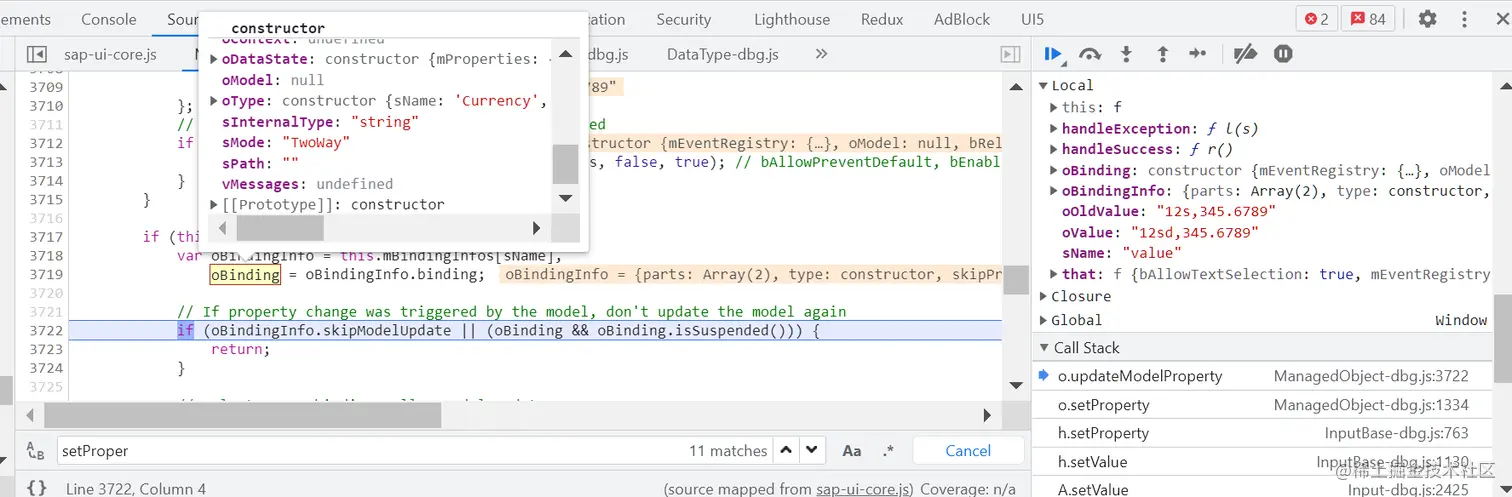Select o.updateModelProperty call stack frame
1512x497 pixels.
pos(1264,376)
